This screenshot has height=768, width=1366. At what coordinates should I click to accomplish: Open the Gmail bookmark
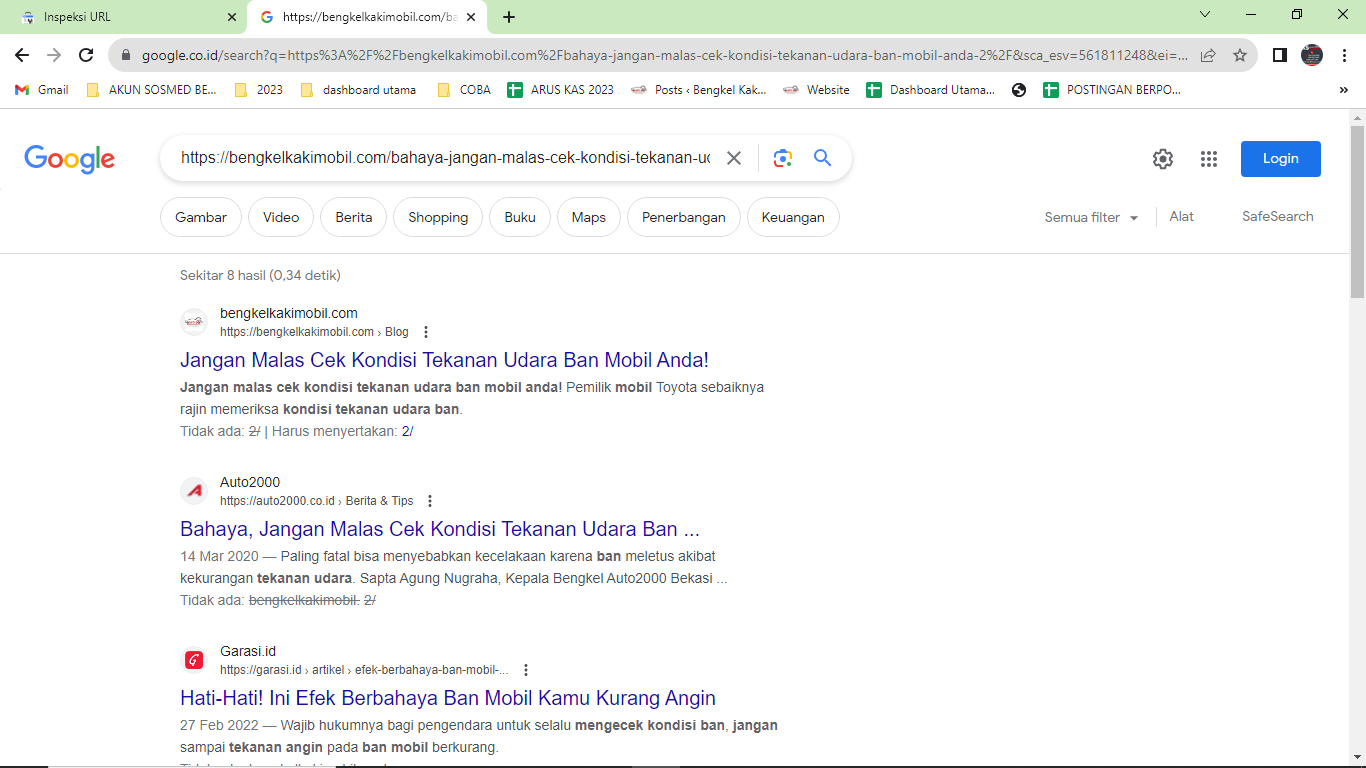point(42,90)
